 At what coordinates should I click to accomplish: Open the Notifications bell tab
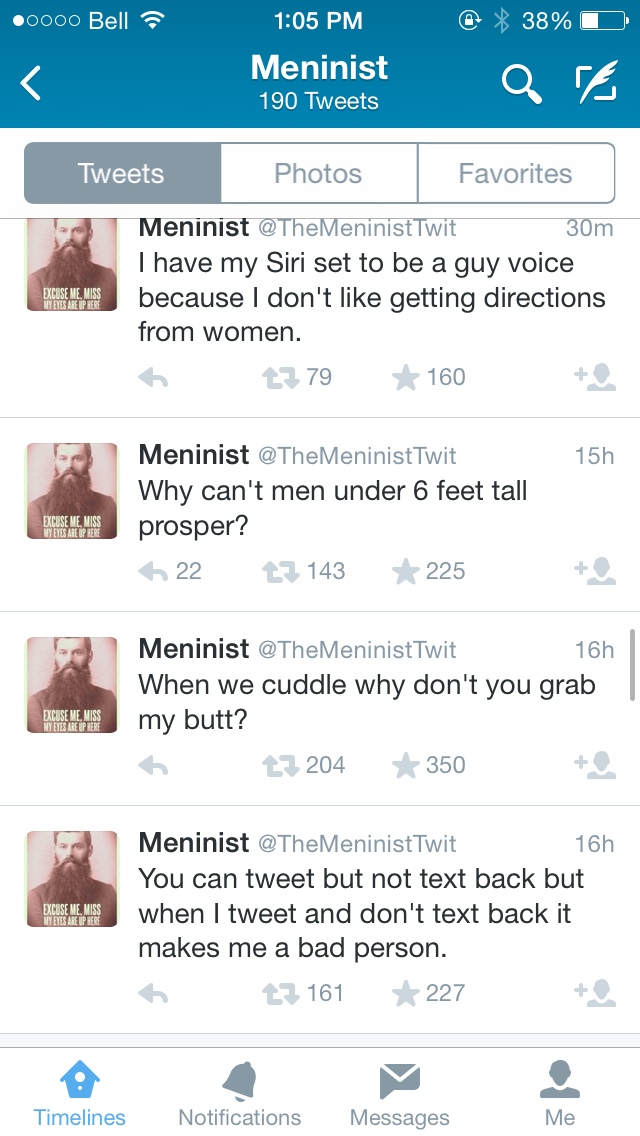(x=239, y=1093)
